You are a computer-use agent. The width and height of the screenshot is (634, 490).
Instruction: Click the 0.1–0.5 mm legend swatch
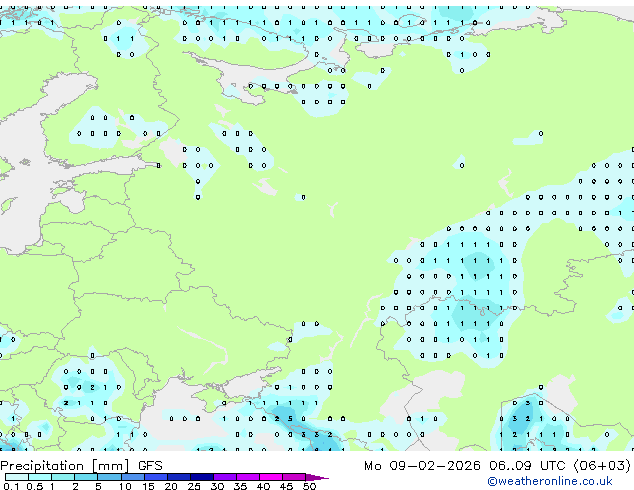coord(17,477)
